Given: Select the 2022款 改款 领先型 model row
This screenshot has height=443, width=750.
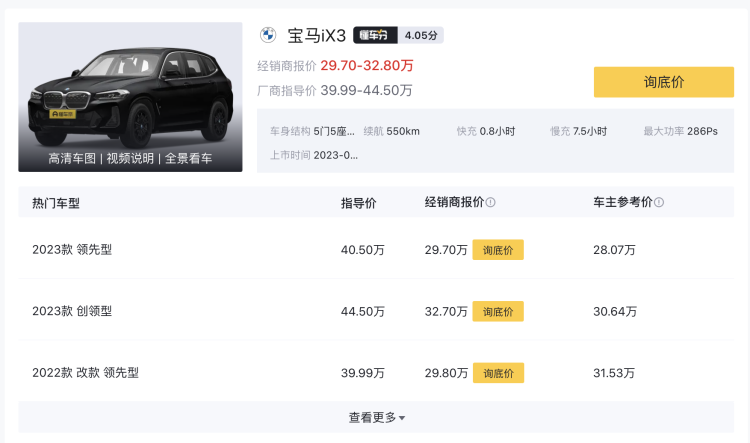Looking at the screenshot, I should 376,373.
